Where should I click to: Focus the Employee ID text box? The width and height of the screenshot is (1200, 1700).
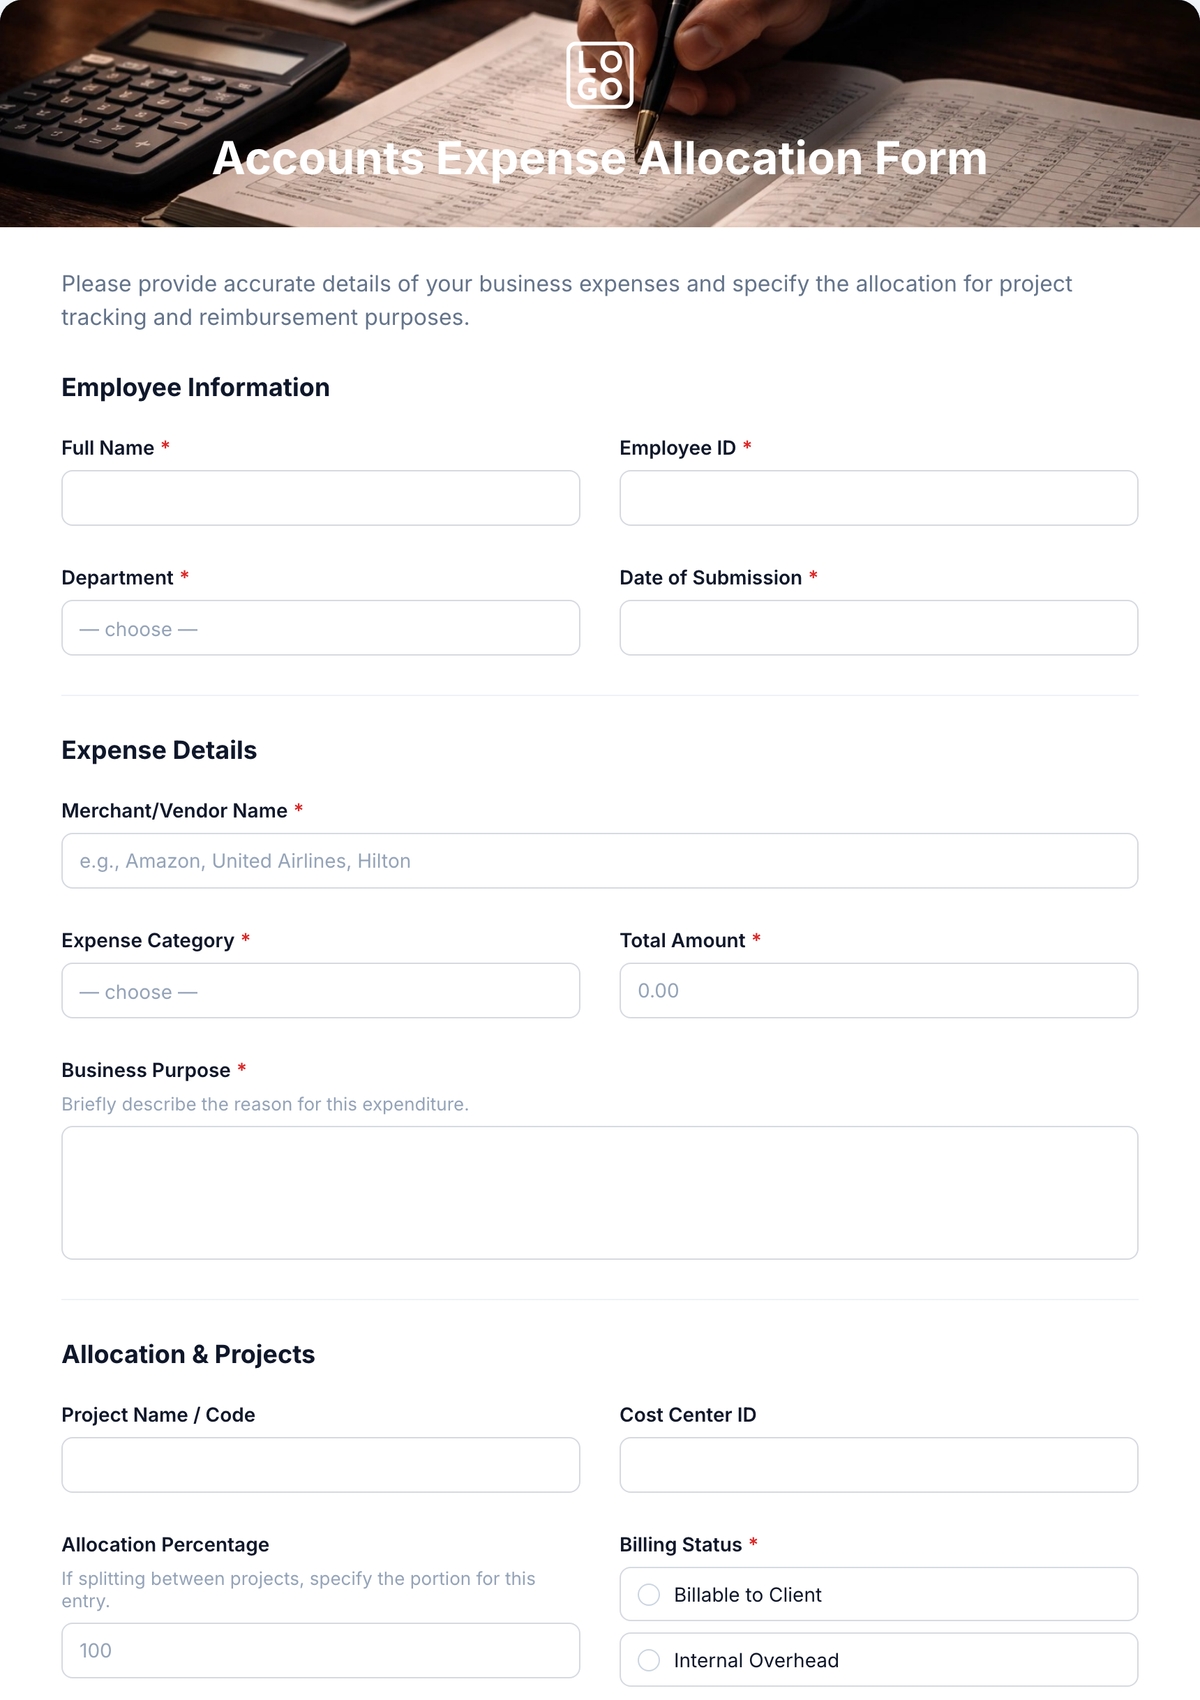[879, 498]
